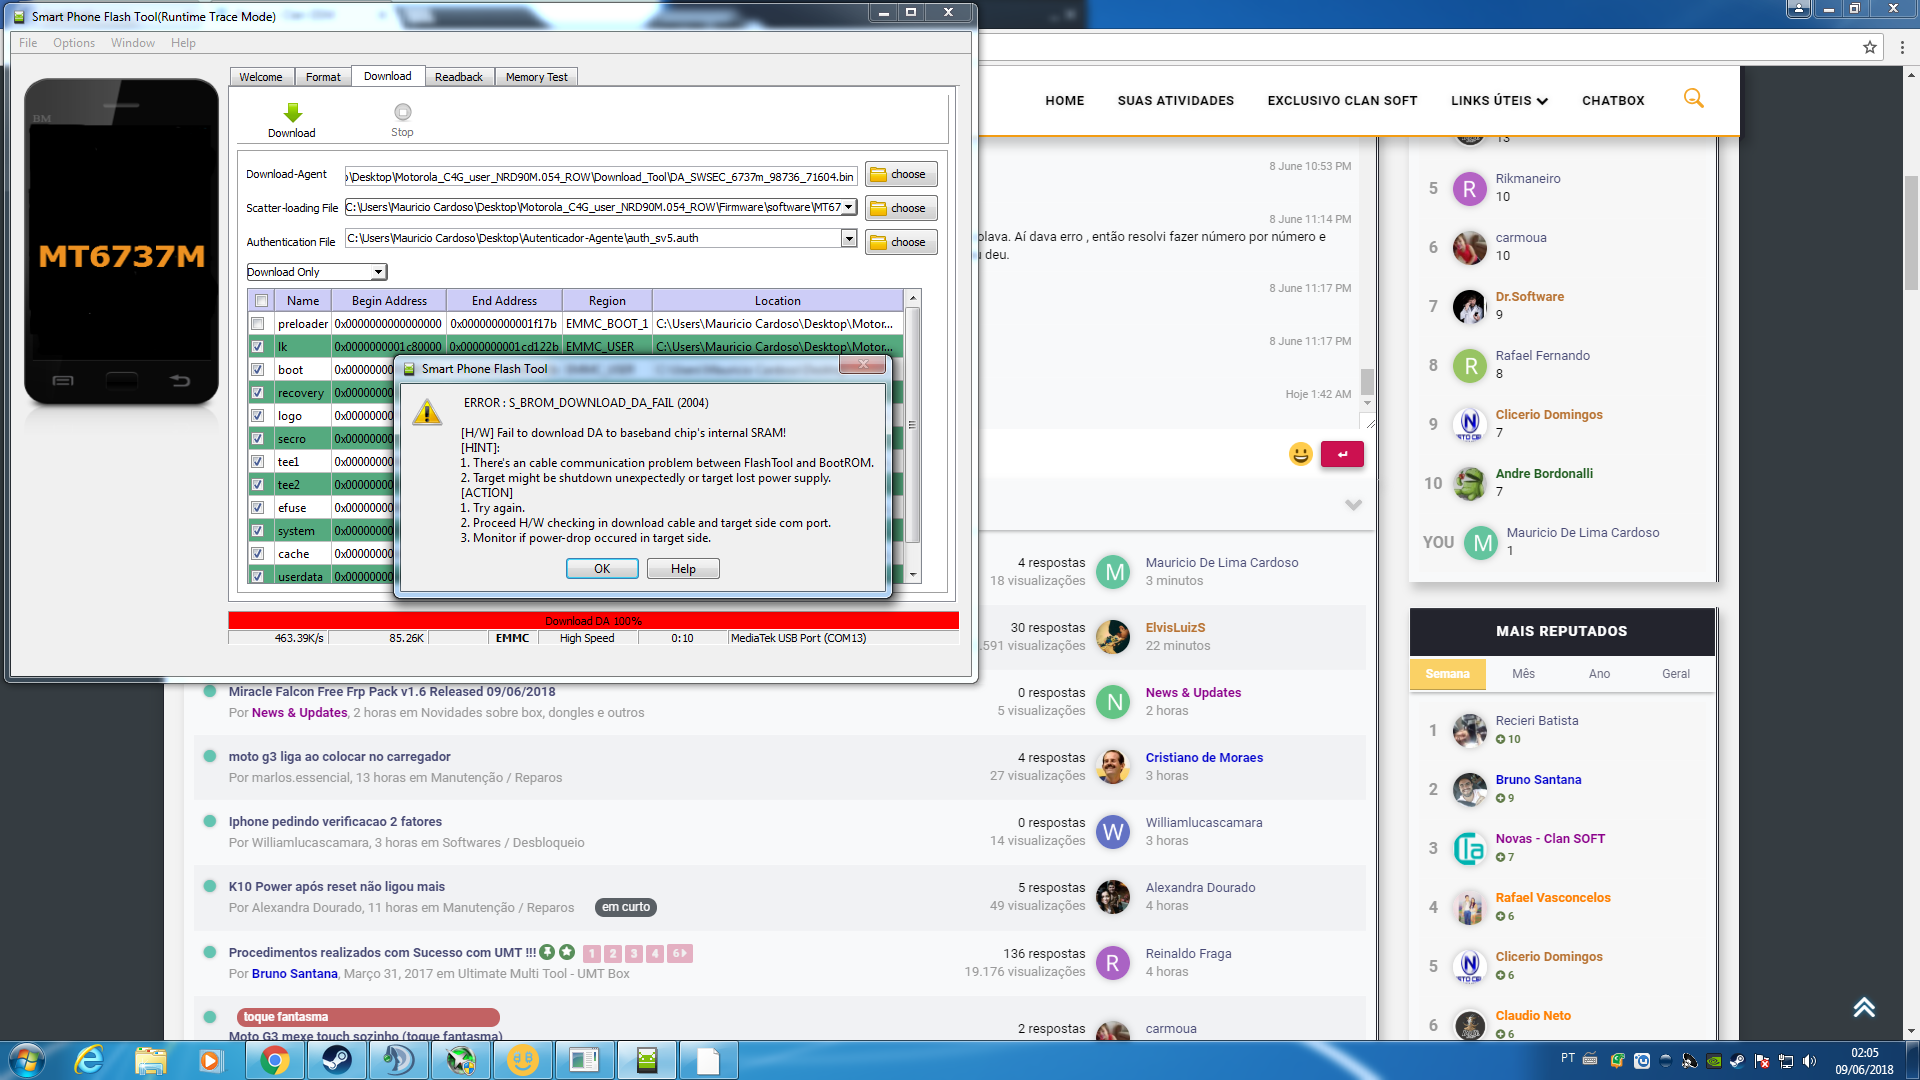The width and height of the screenshot is (1920, 1080).
Task: Expand the LINKS ÚTEIS menu
Action: coord(1499,101)
